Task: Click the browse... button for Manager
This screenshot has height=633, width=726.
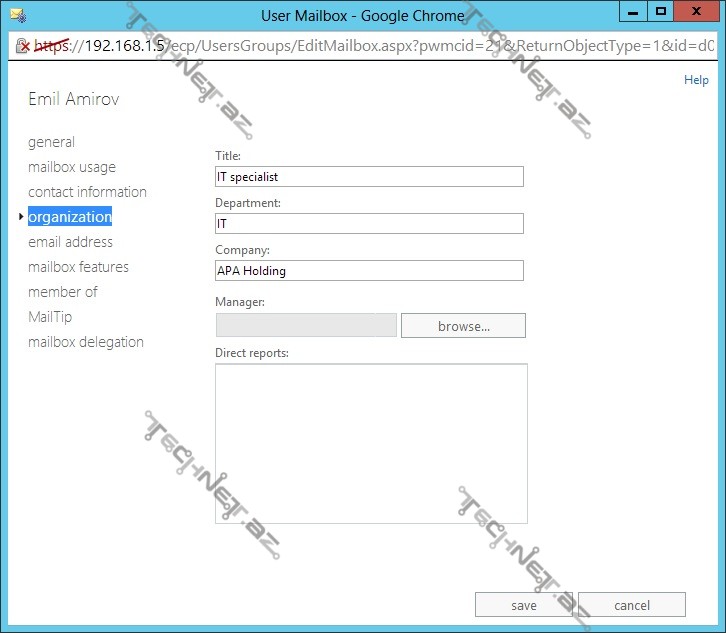Action: pos(463,326)
